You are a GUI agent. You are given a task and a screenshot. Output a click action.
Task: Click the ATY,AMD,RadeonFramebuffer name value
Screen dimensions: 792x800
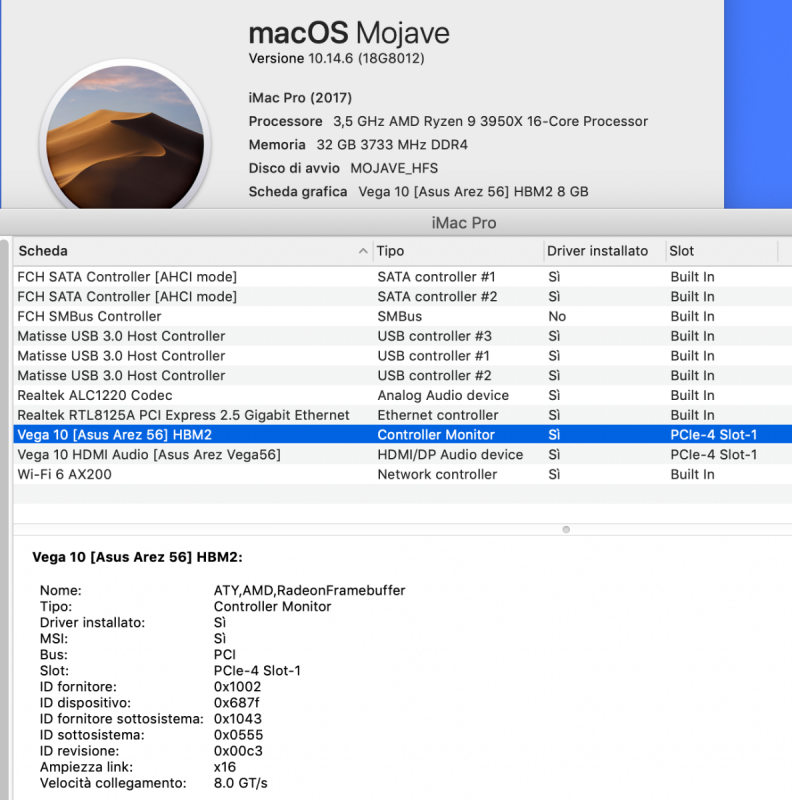(309, 591)
